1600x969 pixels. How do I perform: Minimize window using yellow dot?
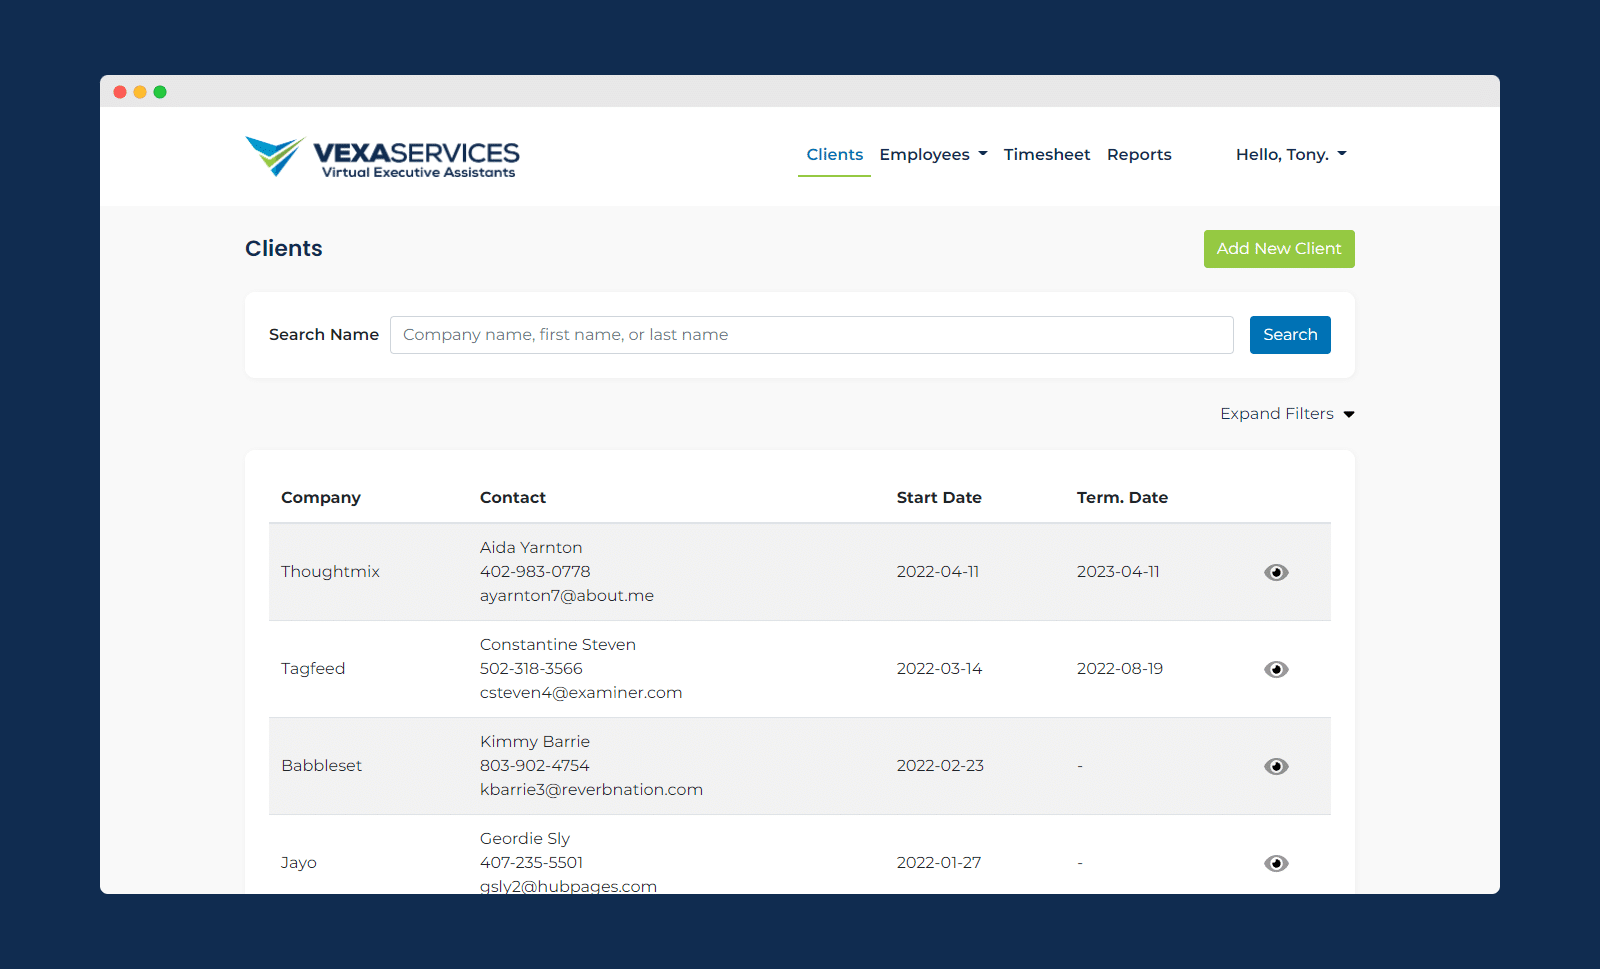tap(140, 92)
